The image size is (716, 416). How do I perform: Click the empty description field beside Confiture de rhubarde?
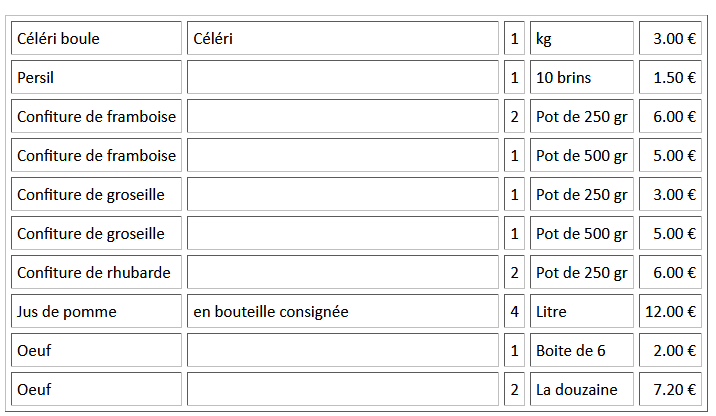pos(342,273)
